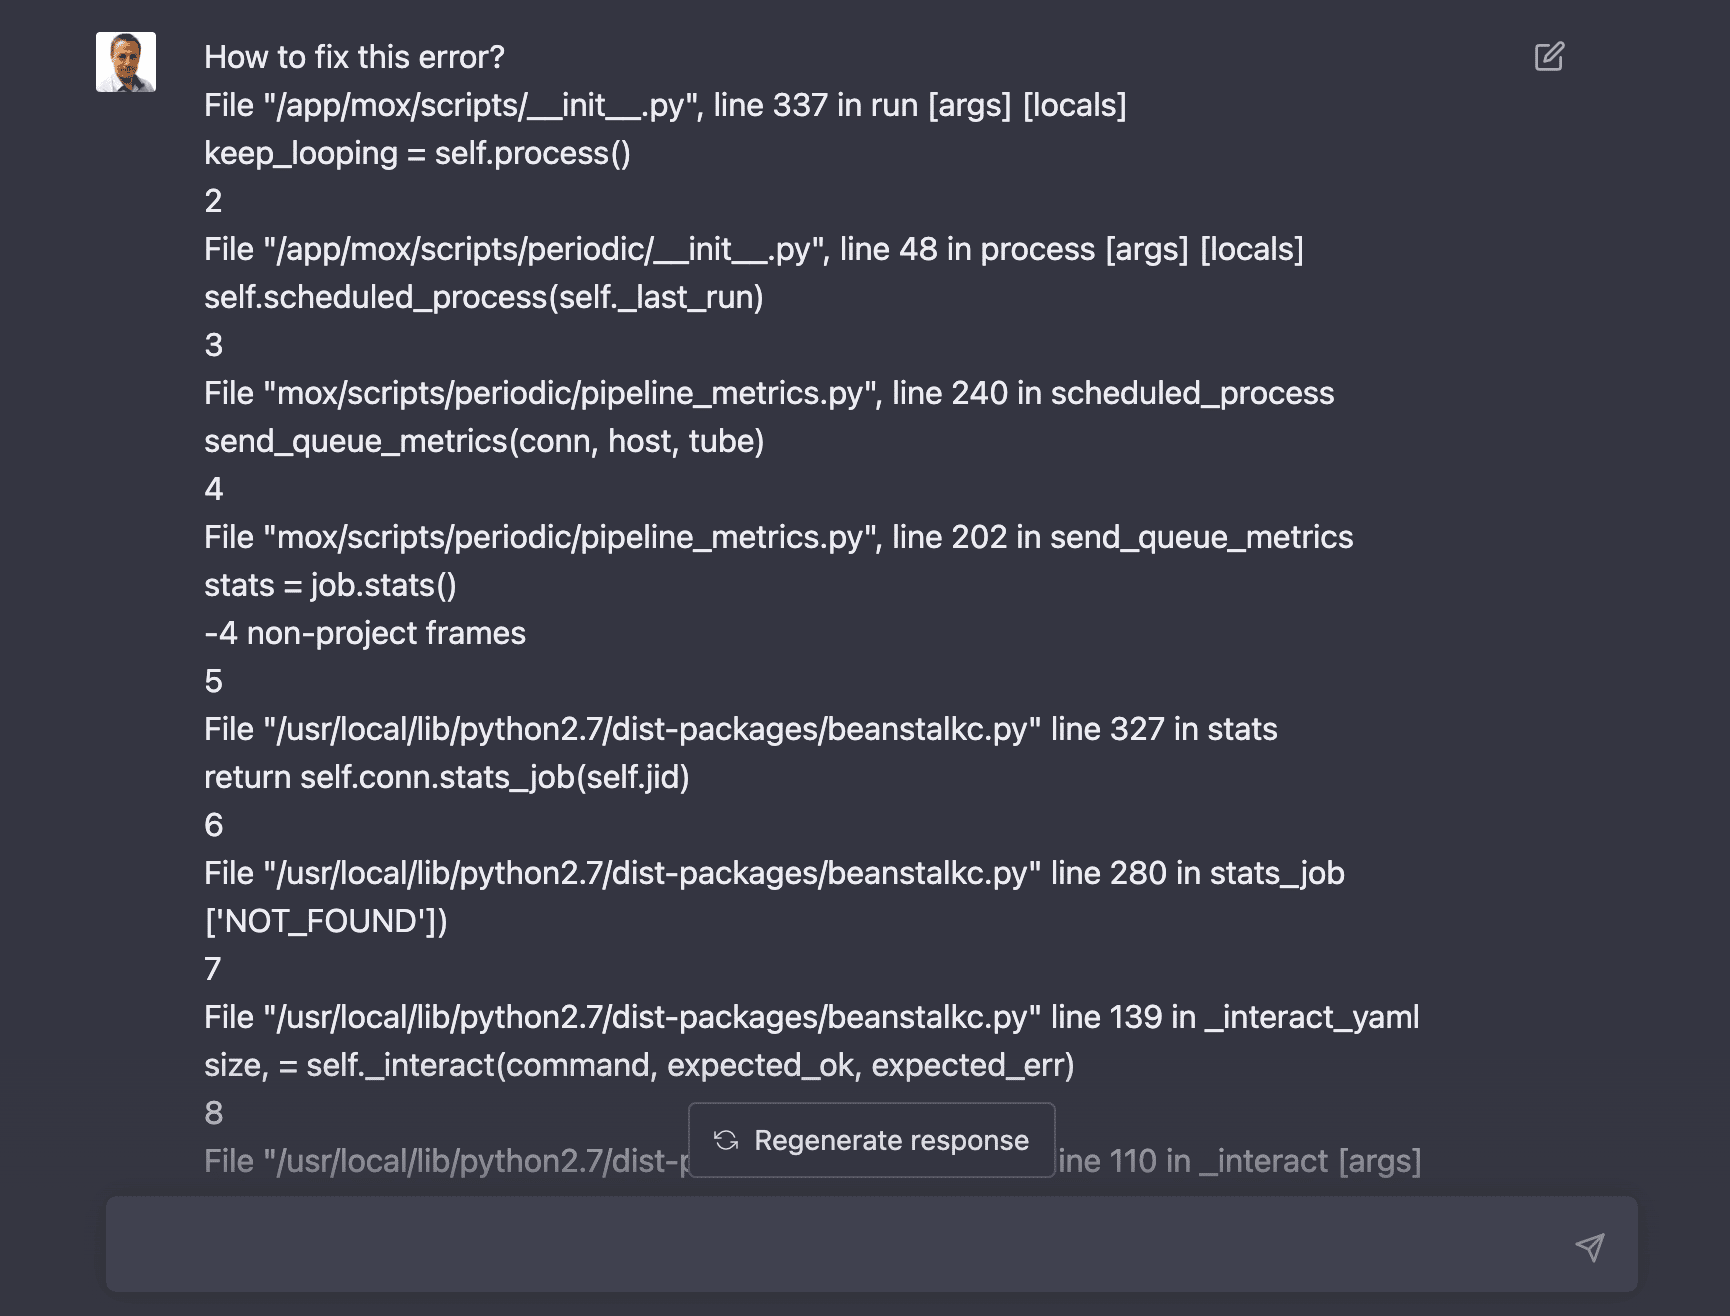
Task: Click the "-4 non-project frames" text
Action: (x=365, y=633)
